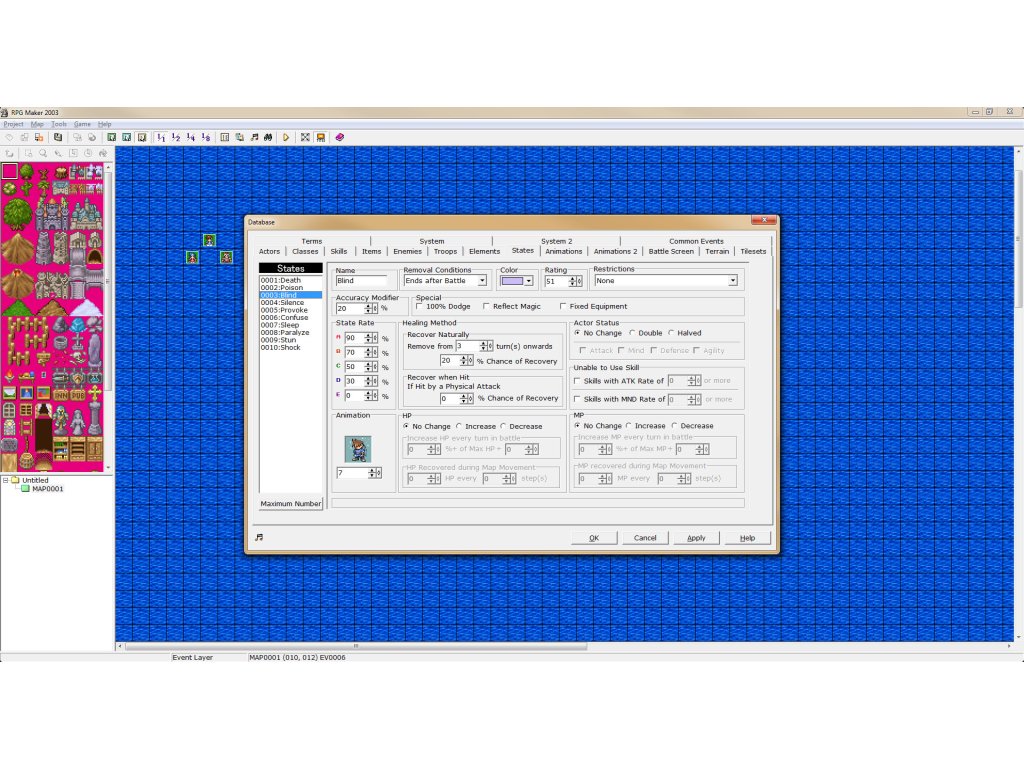Click the Apply button
The image size is (1024, 768).
click(x=696, y=538)
